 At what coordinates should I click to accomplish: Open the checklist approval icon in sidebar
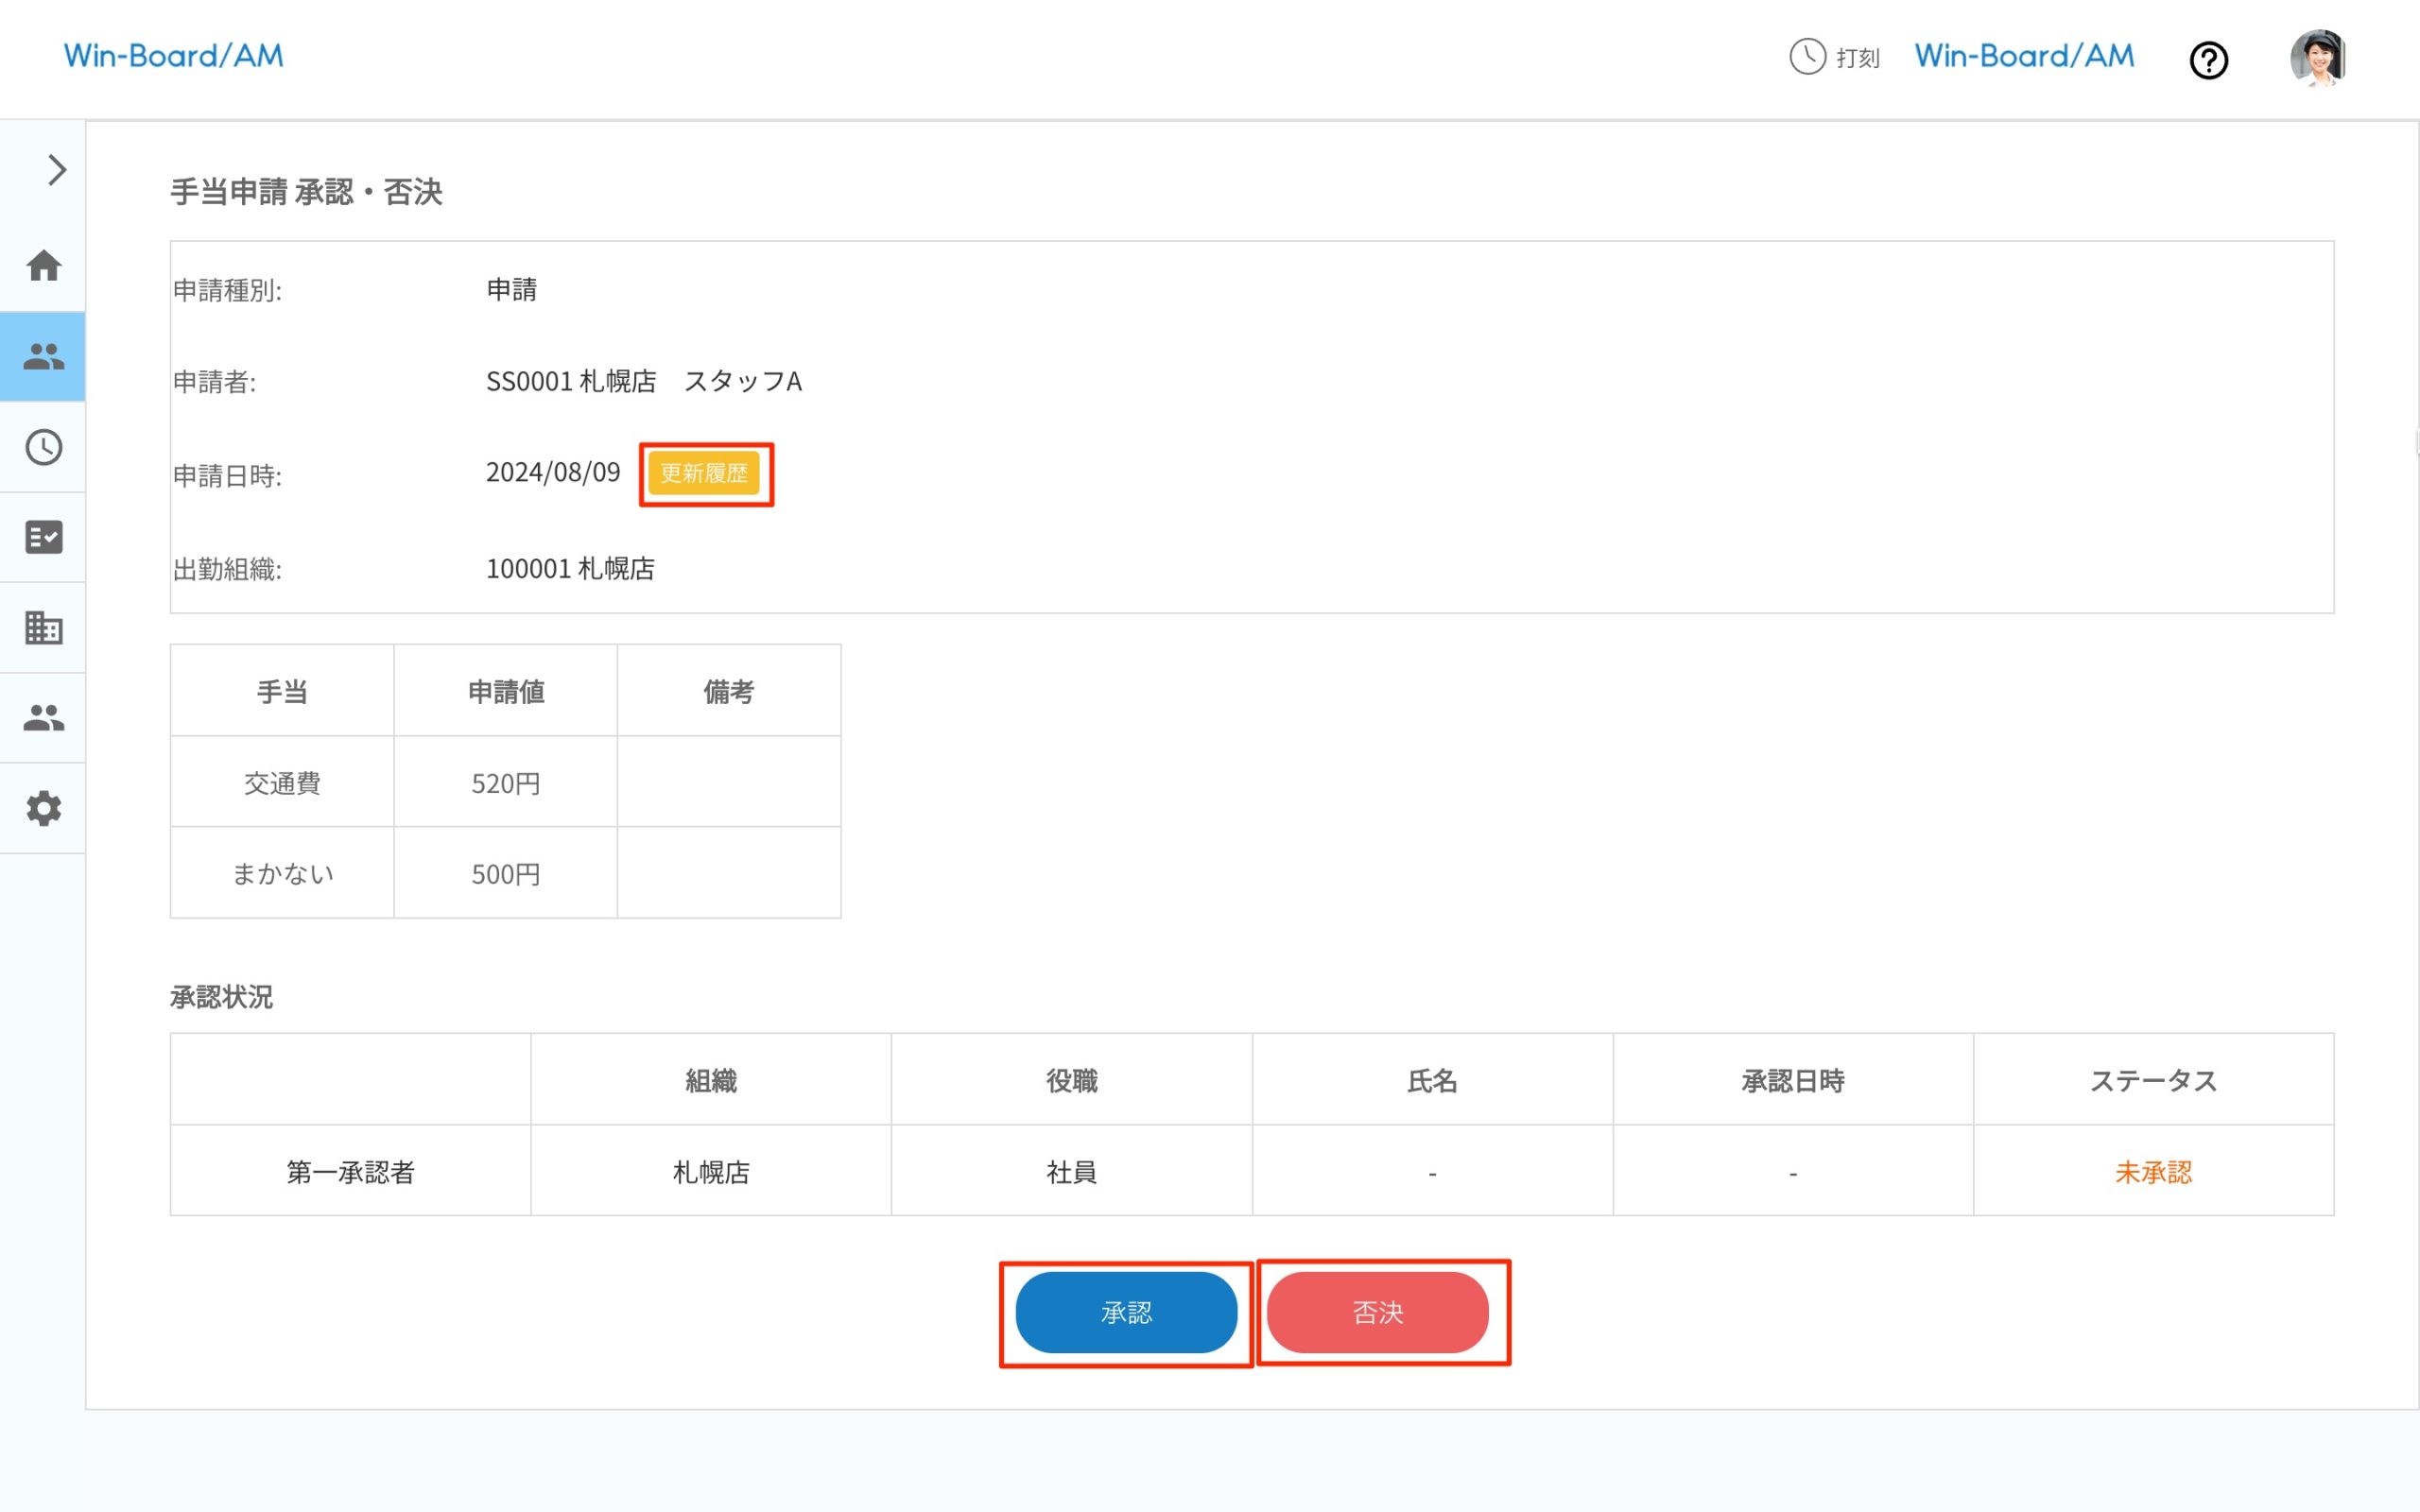43,537
